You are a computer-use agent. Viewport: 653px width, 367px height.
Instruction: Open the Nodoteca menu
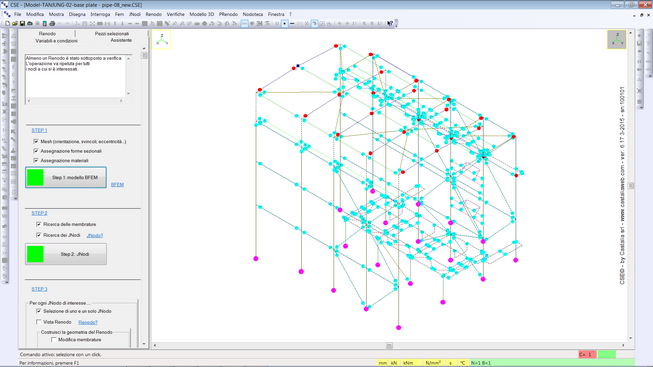[253, 14]
